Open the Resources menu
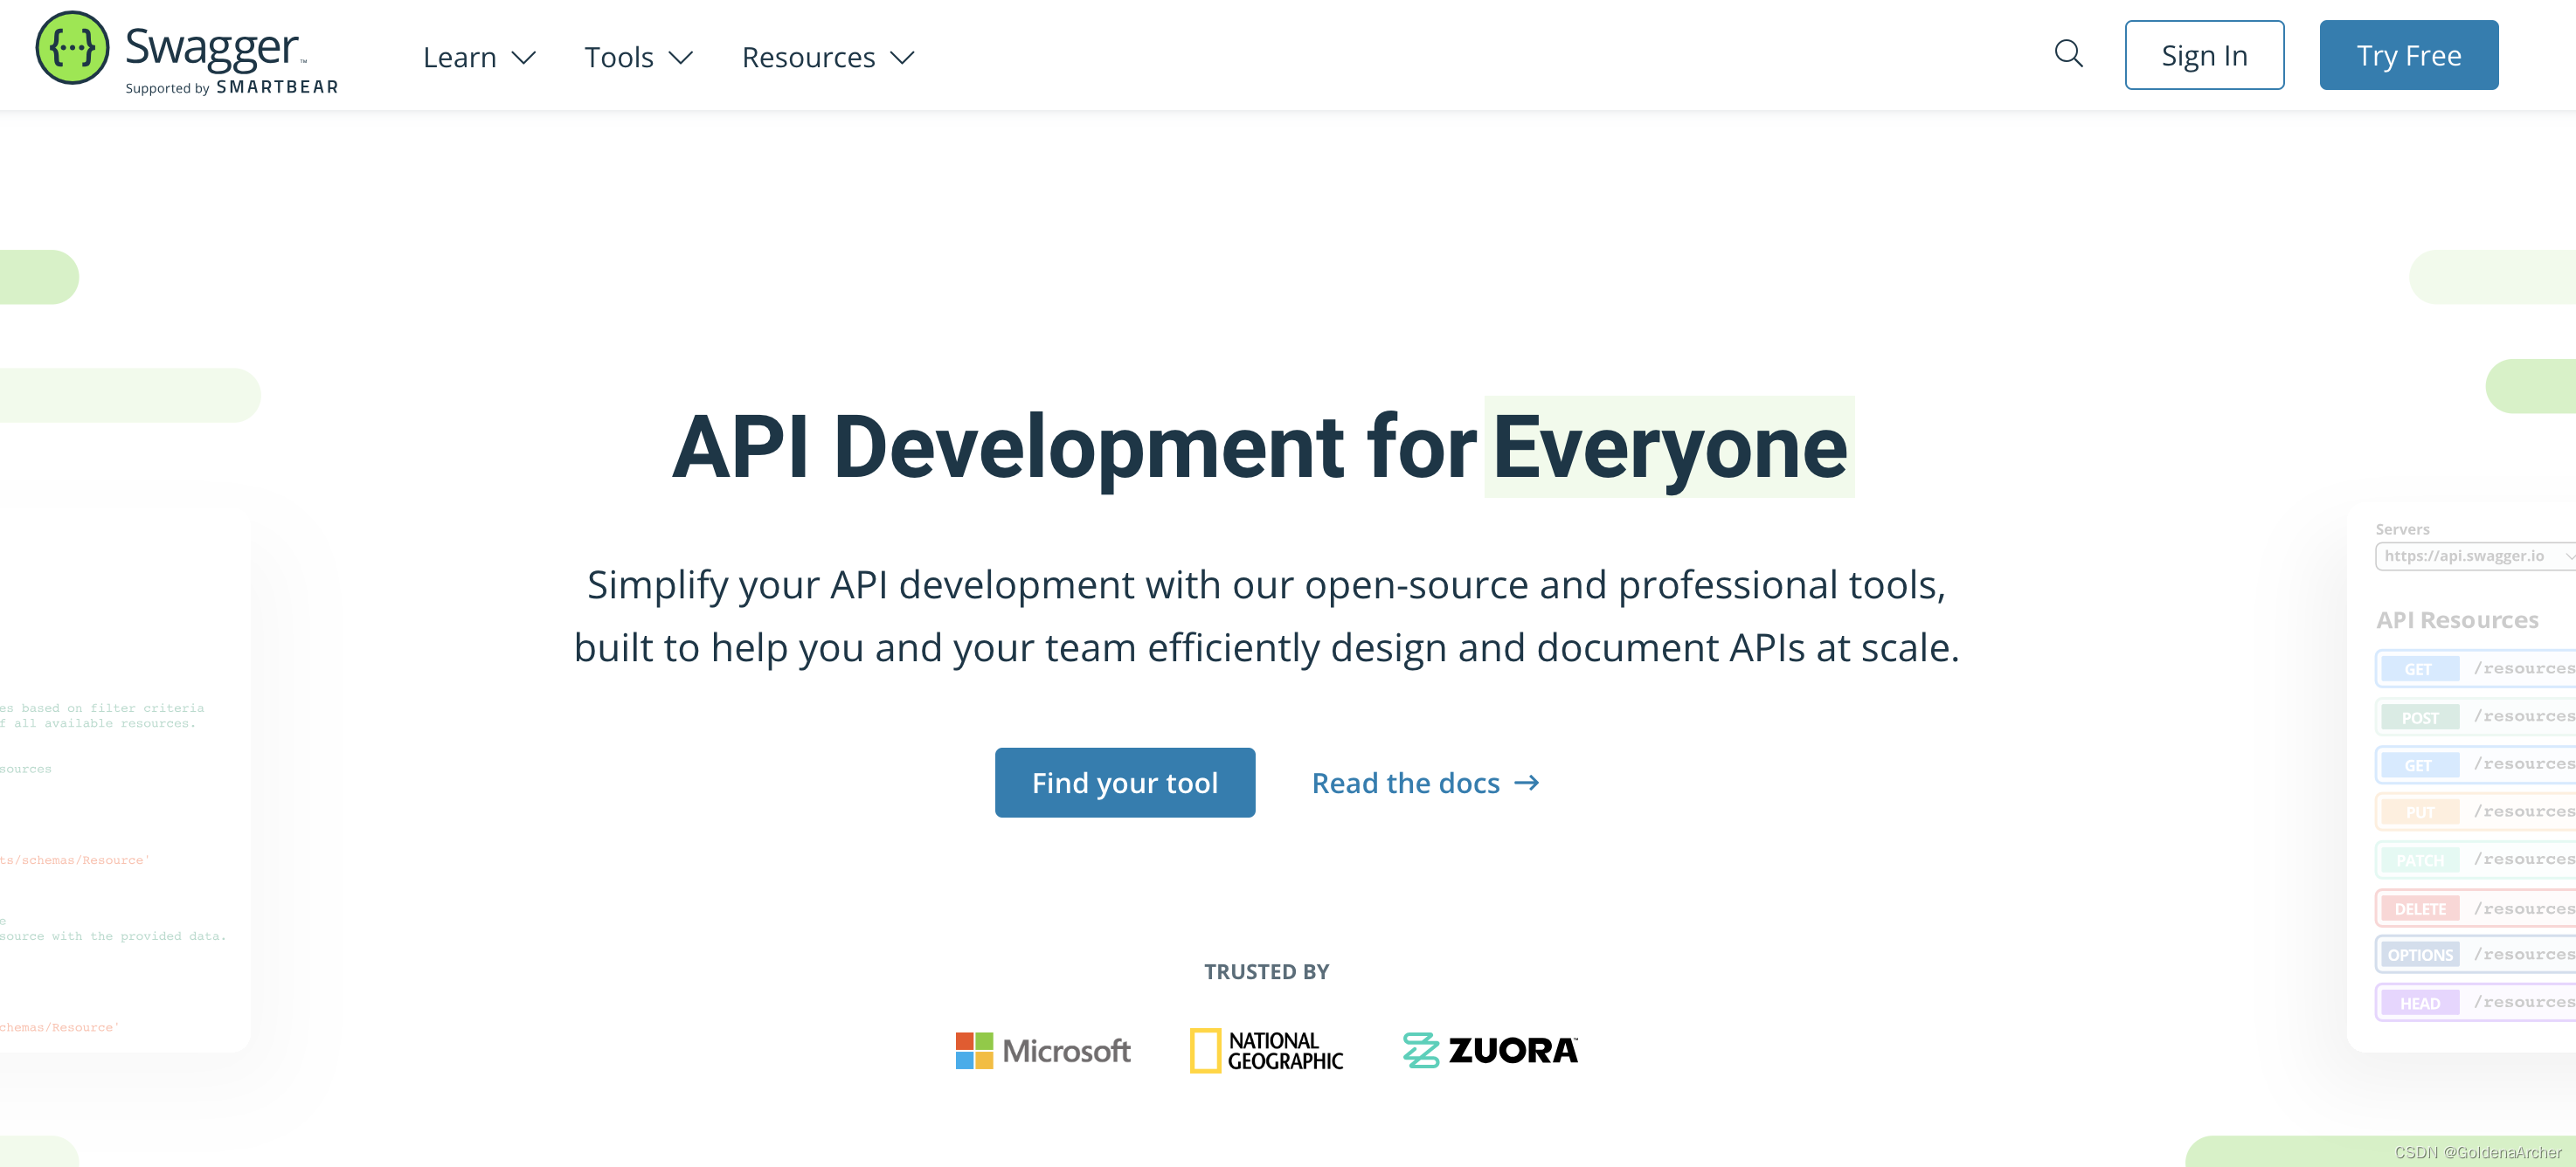The height and width of the screenshot is (1167, 2576). click(828, 57)
